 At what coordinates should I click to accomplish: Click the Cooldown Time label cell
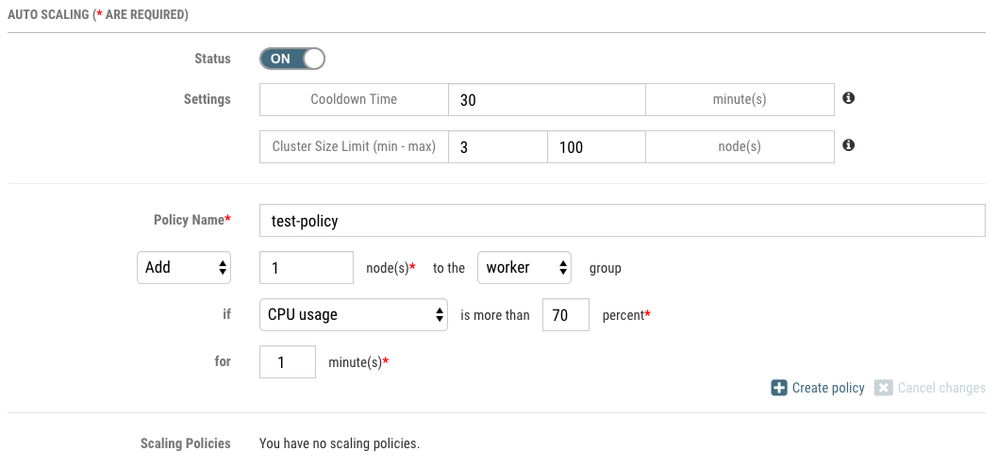point(354,99)
